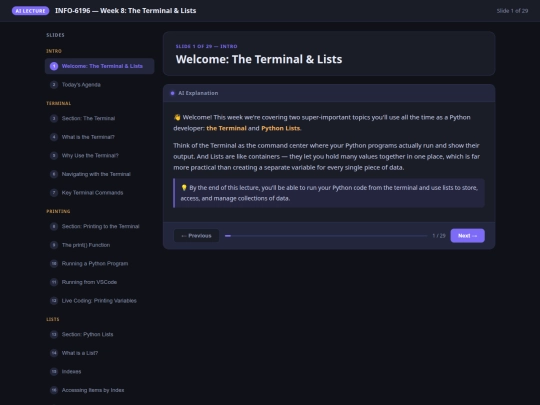Image resolution: width=540 pixels, height=405 pixels.
Task: Click the number 8 badge beside Printing section
Action: tap(54, 227)
